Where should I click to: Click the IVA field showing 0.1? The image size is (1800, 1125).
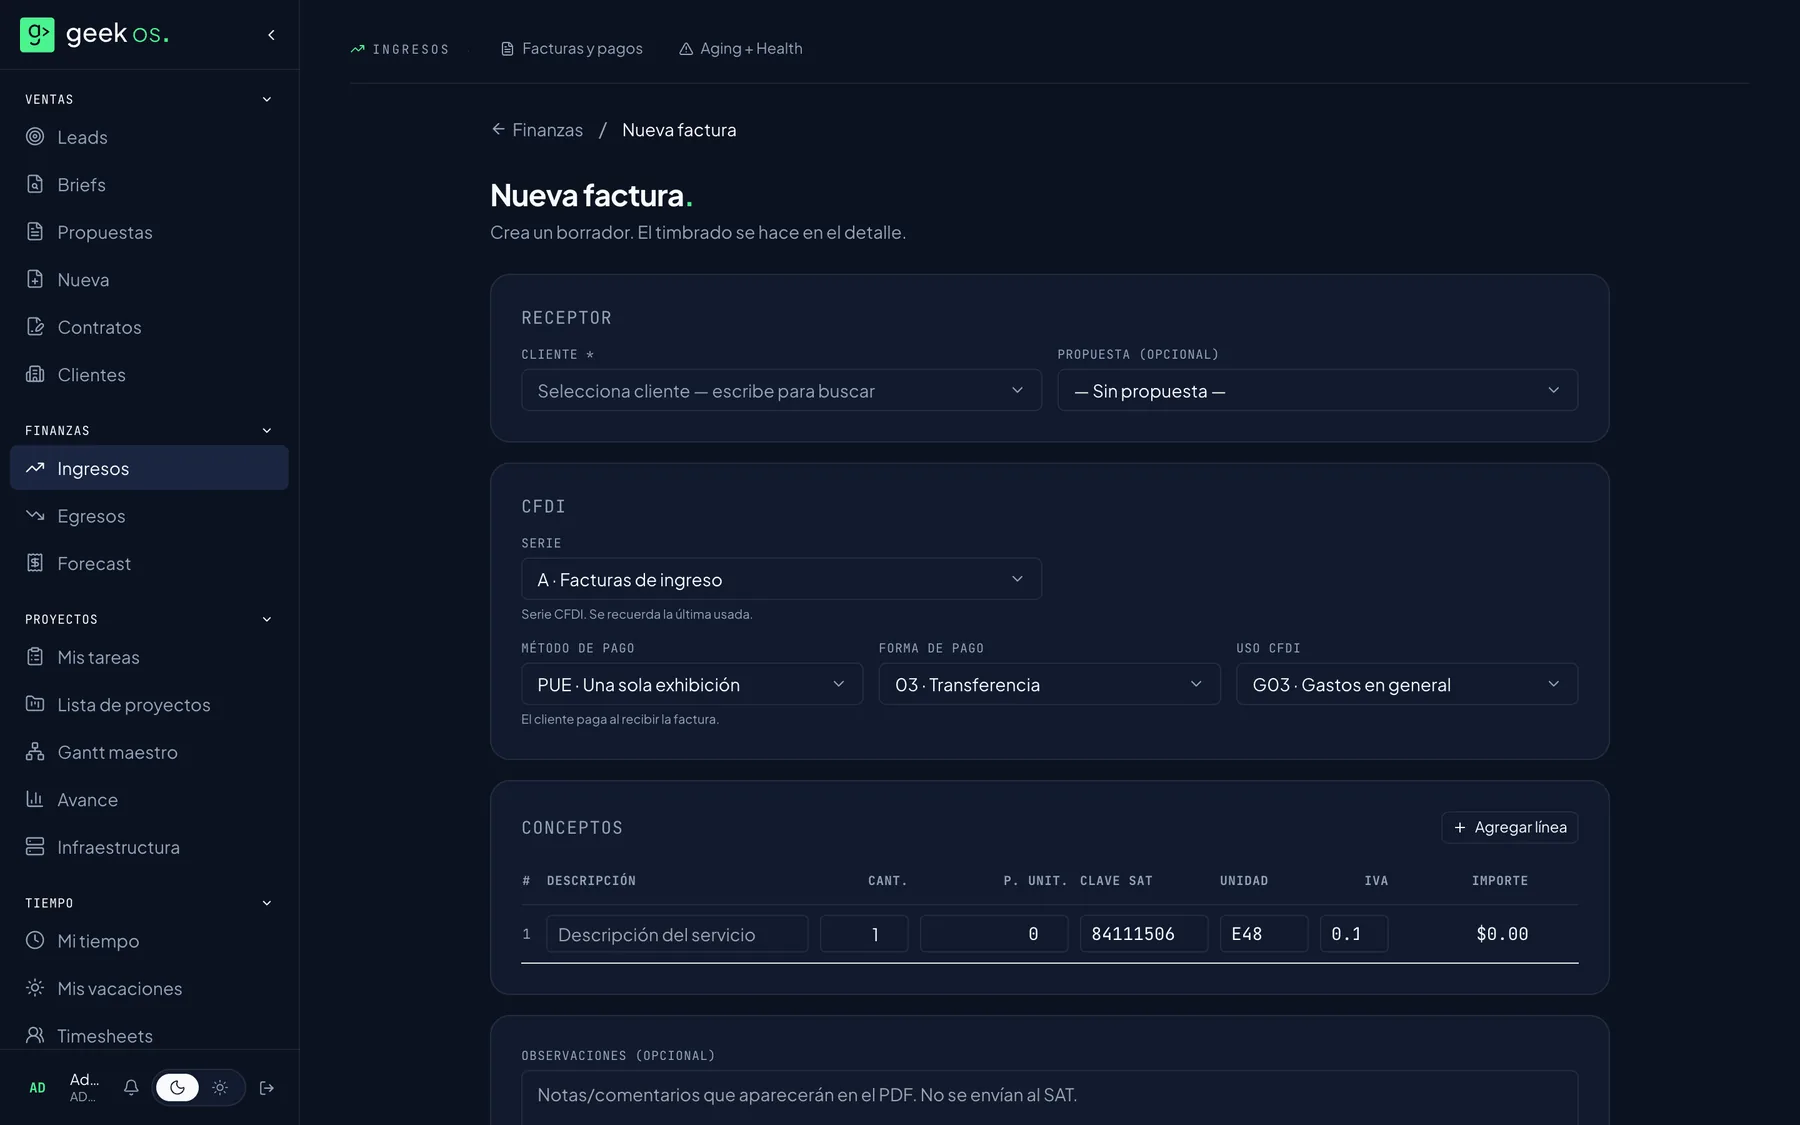(1354, 934)
